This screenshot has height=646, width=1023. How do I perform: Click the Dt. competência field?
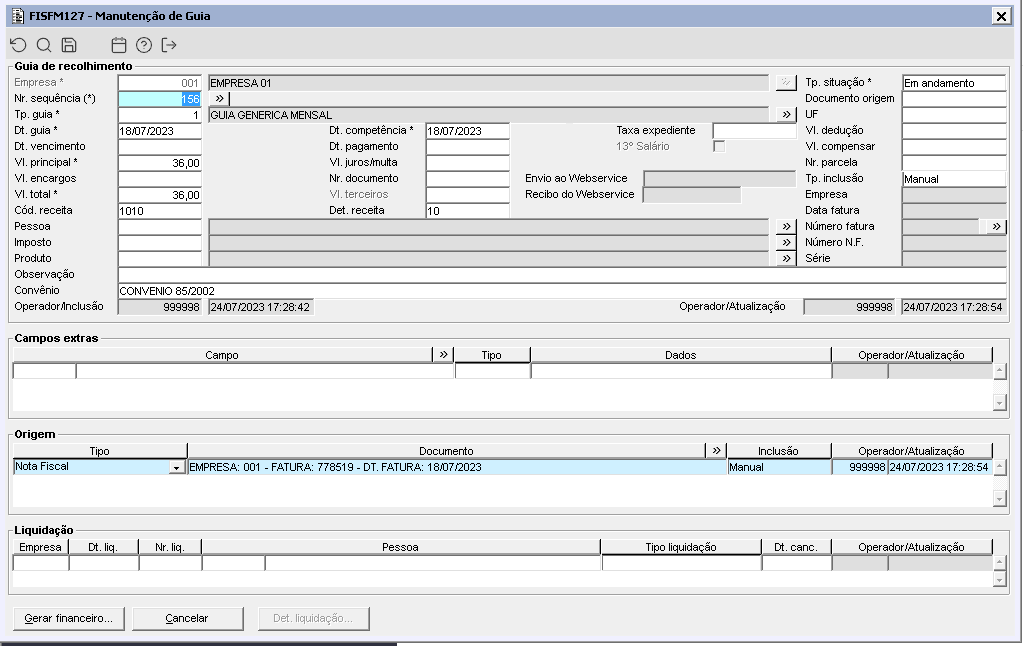(x=467, y=131)
